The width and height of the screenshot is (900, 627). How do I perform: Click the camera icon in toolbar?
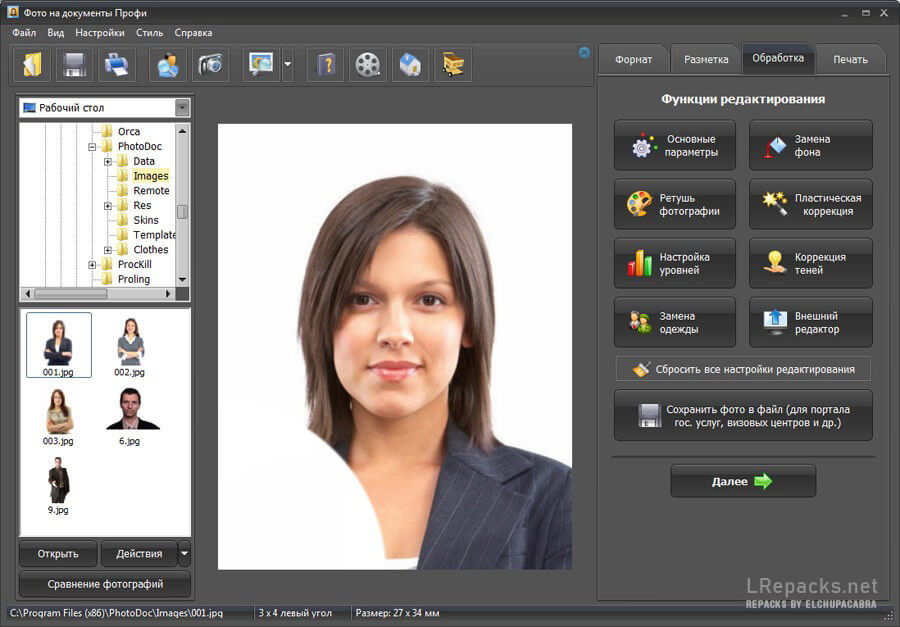pos(209,65)
